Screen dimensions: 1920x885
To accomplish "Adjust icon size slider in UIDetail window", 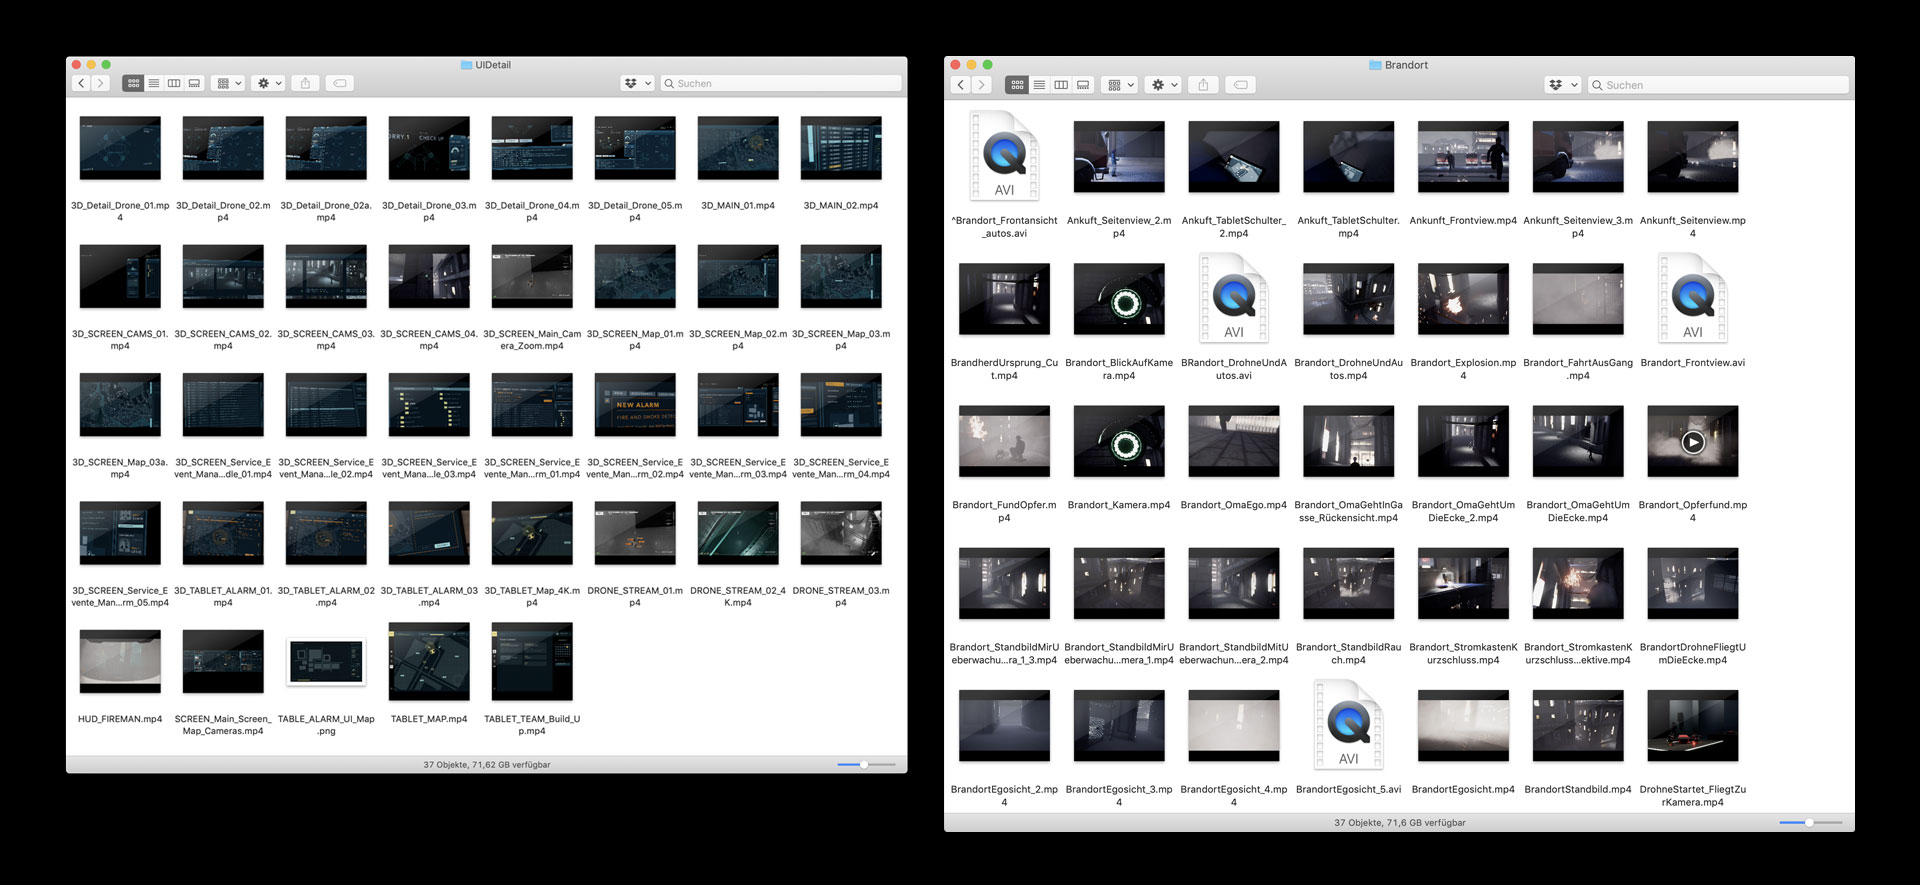I will click(864, 765).
